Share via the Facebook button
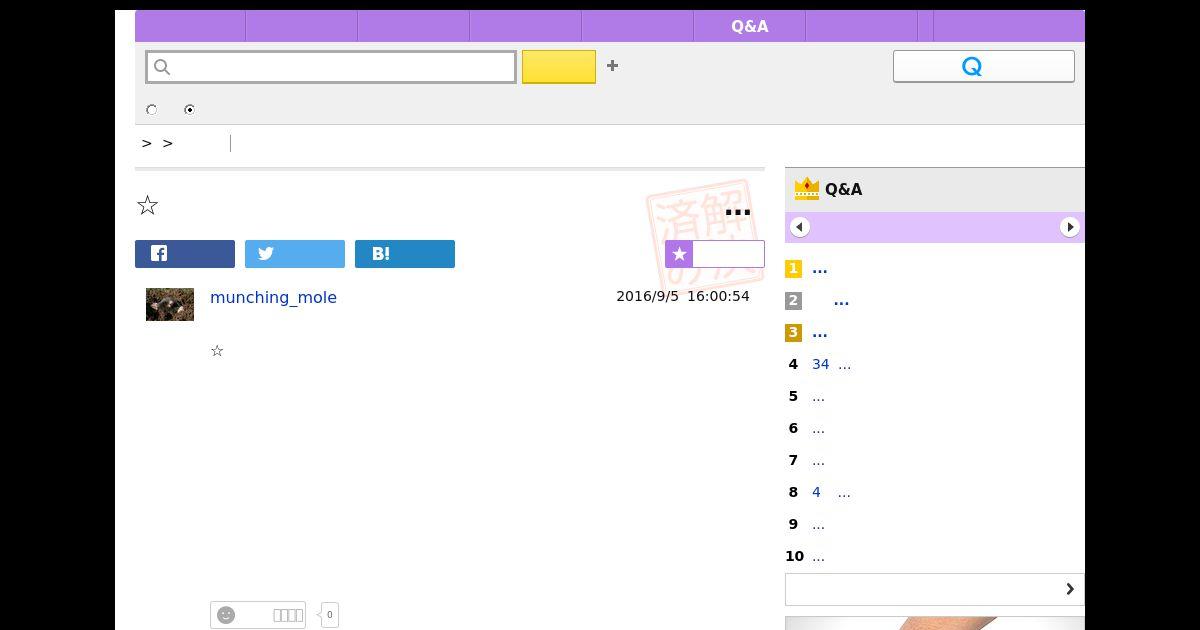Screen dimensions: 1200x630 [185, 254]
